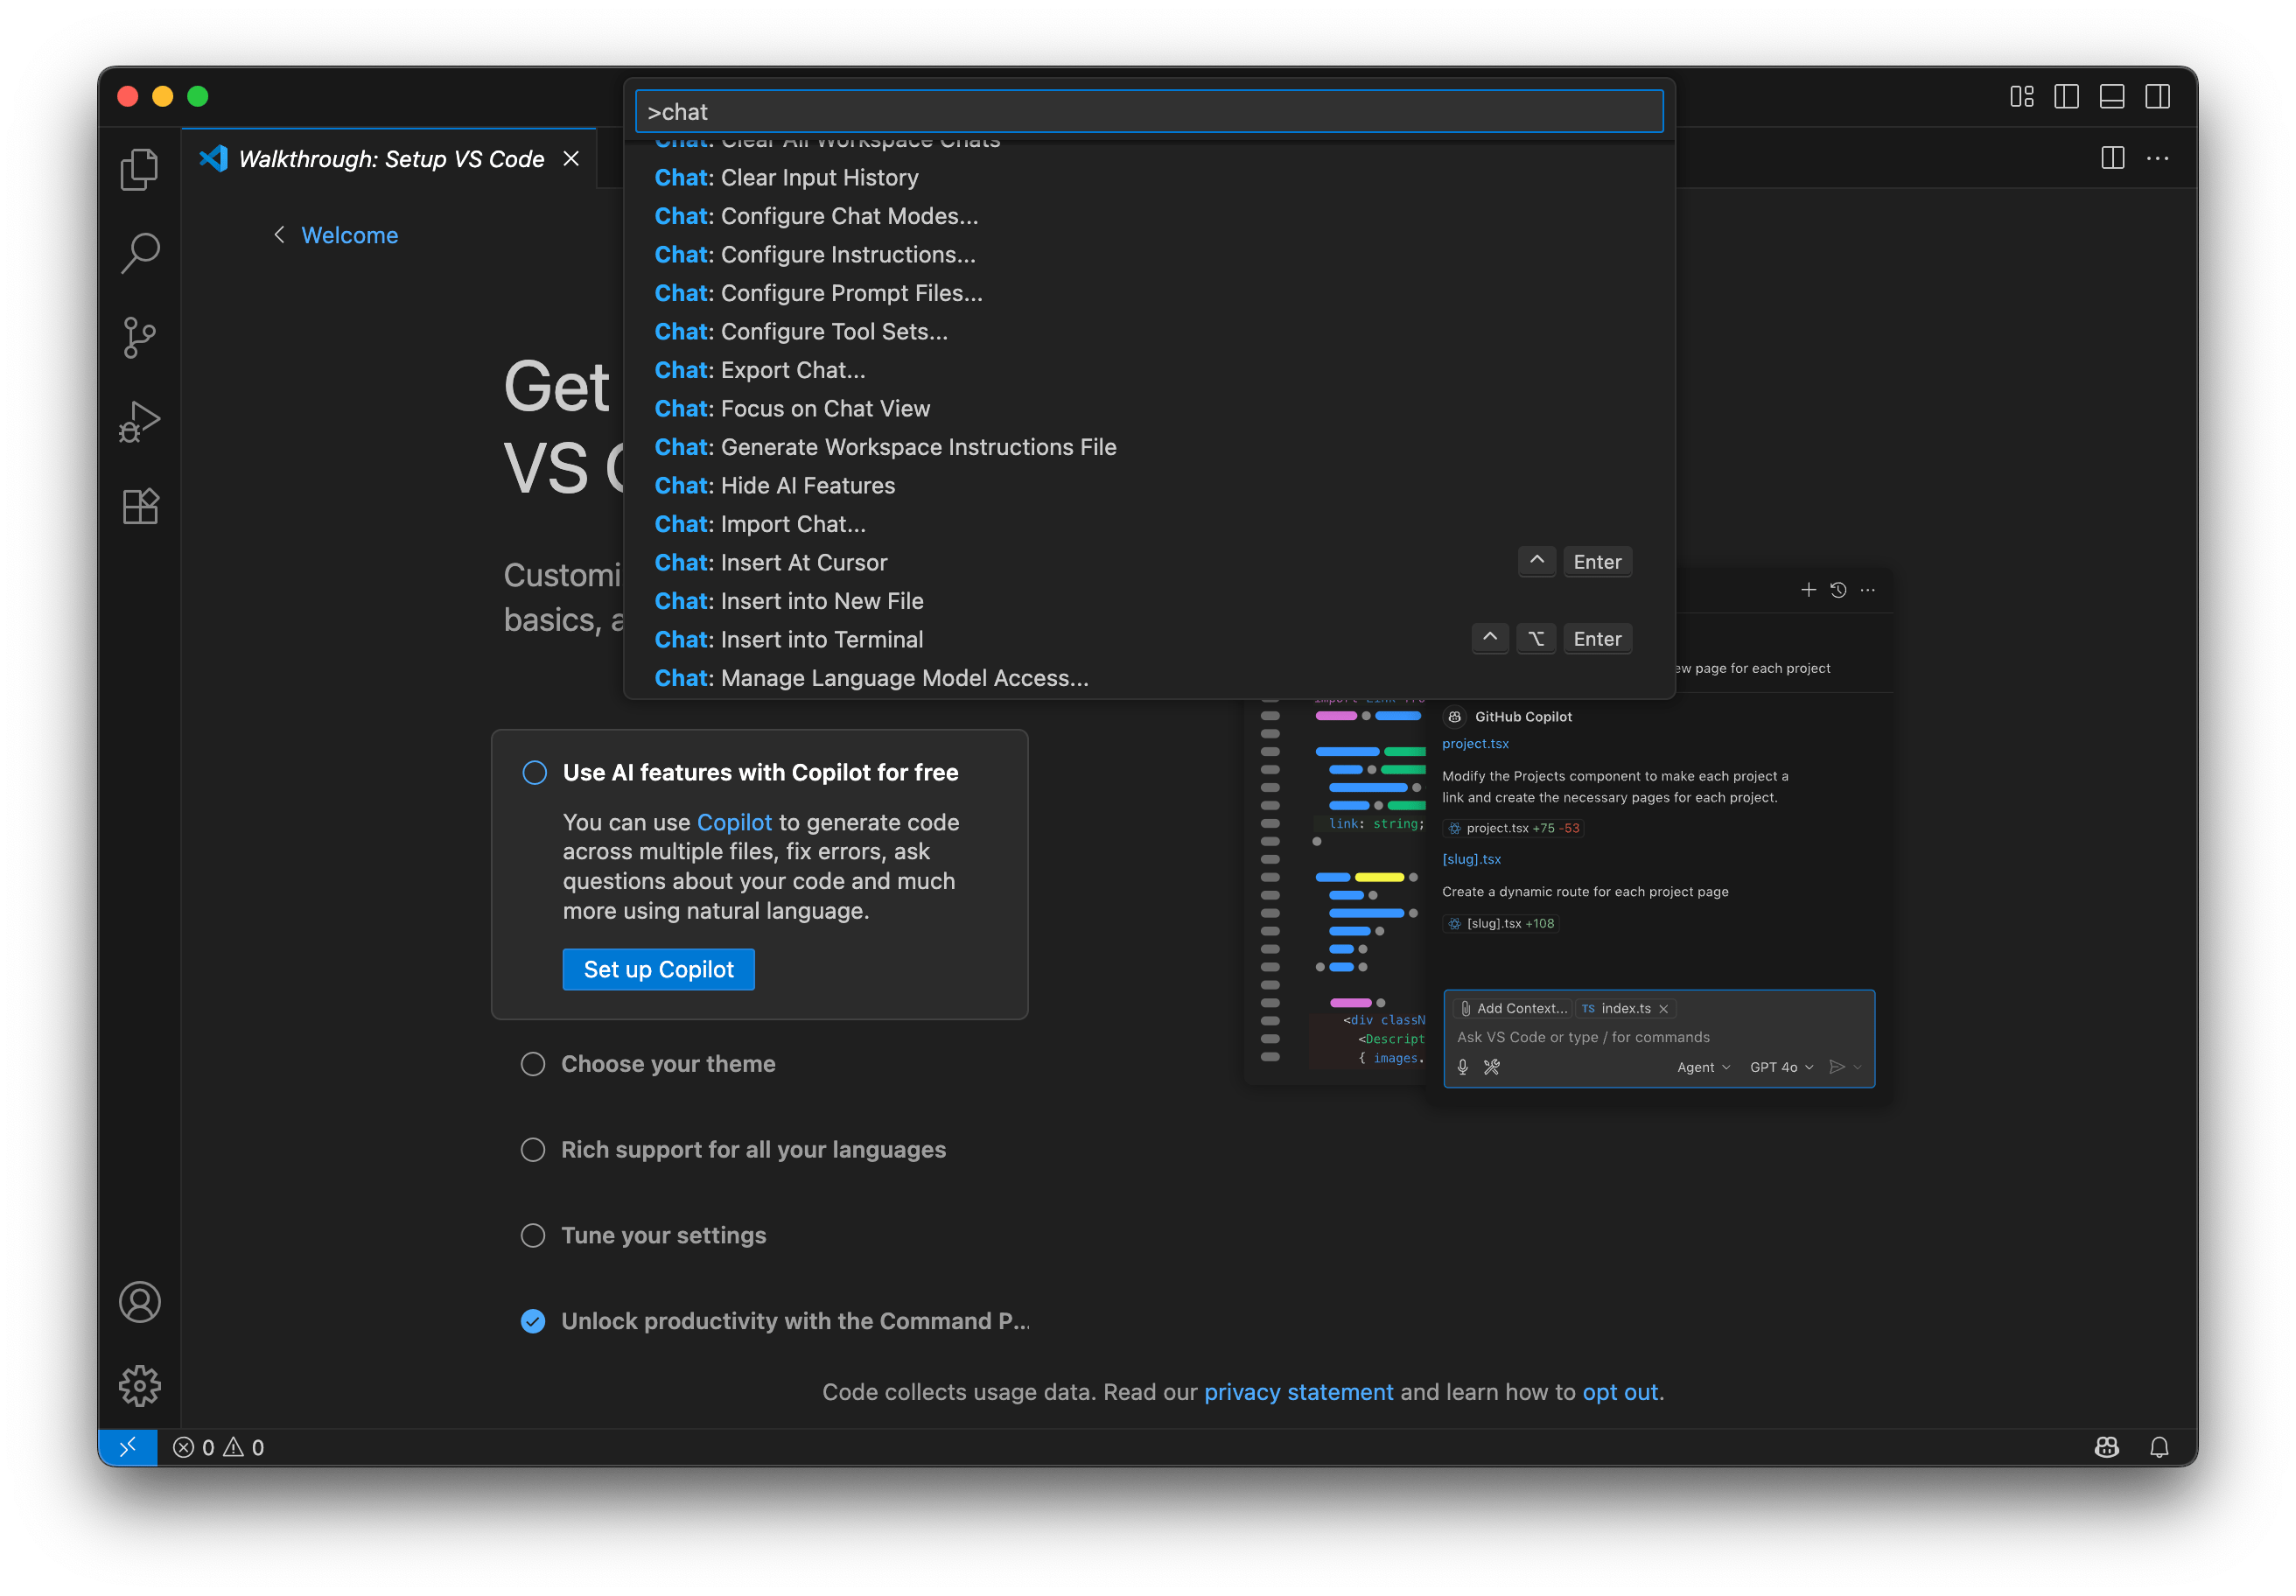Select 'Chat: Focus on Chat View' command
The width and height of the screenshot is (2296, 1596).
pyautogui.click(x=792, y=408)
